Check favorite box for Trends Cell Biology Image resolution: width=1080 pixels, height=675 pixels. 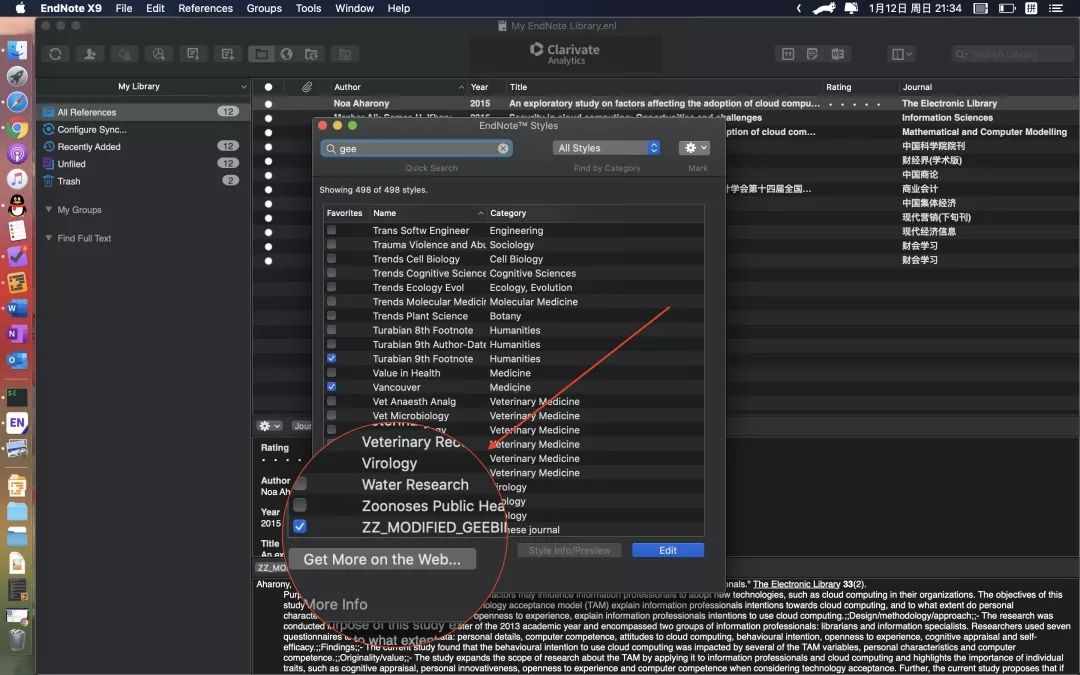[331, 258]
